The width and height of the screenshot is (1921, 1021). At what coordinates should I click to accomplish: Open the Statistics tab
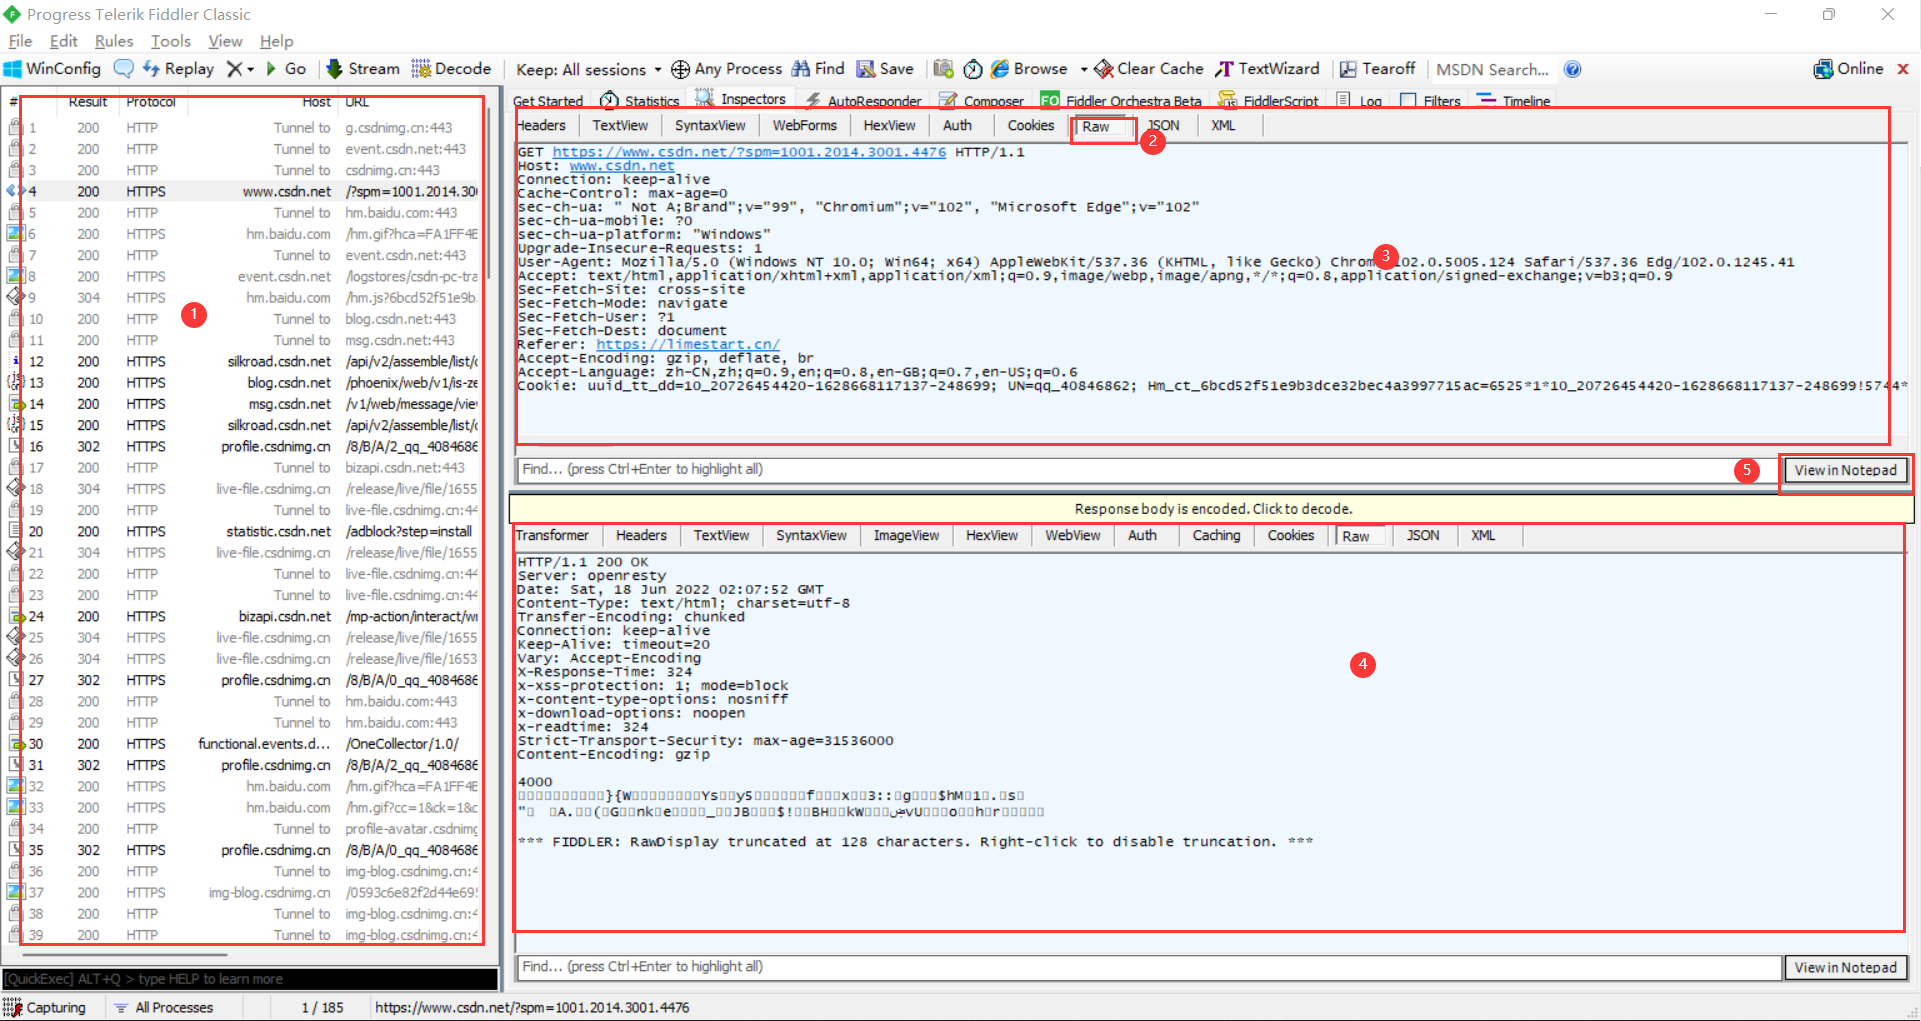pos(640,100)
